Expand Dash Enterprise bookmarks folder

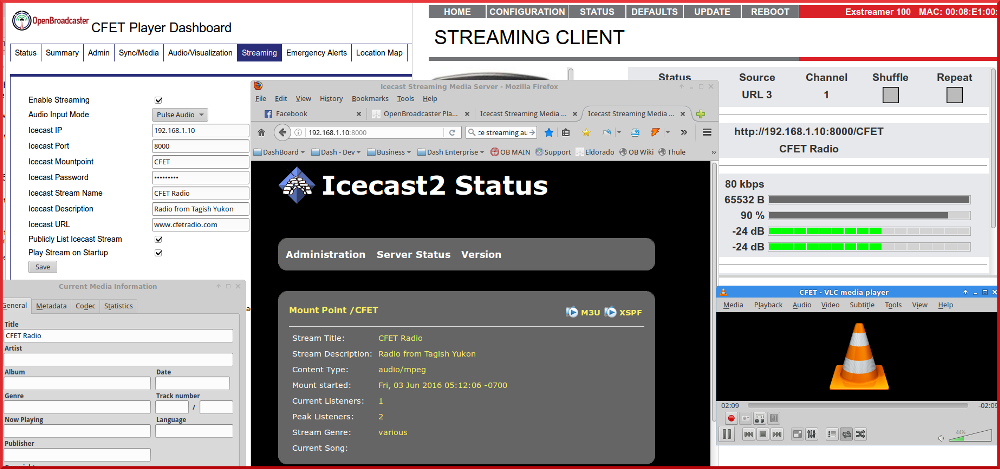tap(451, 152)
